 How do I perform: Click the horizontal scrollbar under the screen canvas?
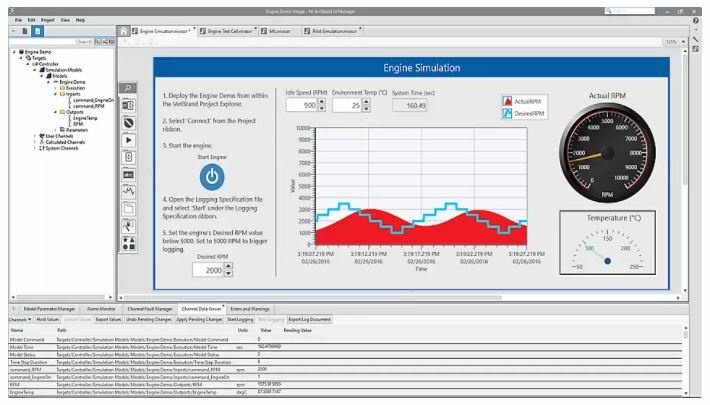(312, 298)
